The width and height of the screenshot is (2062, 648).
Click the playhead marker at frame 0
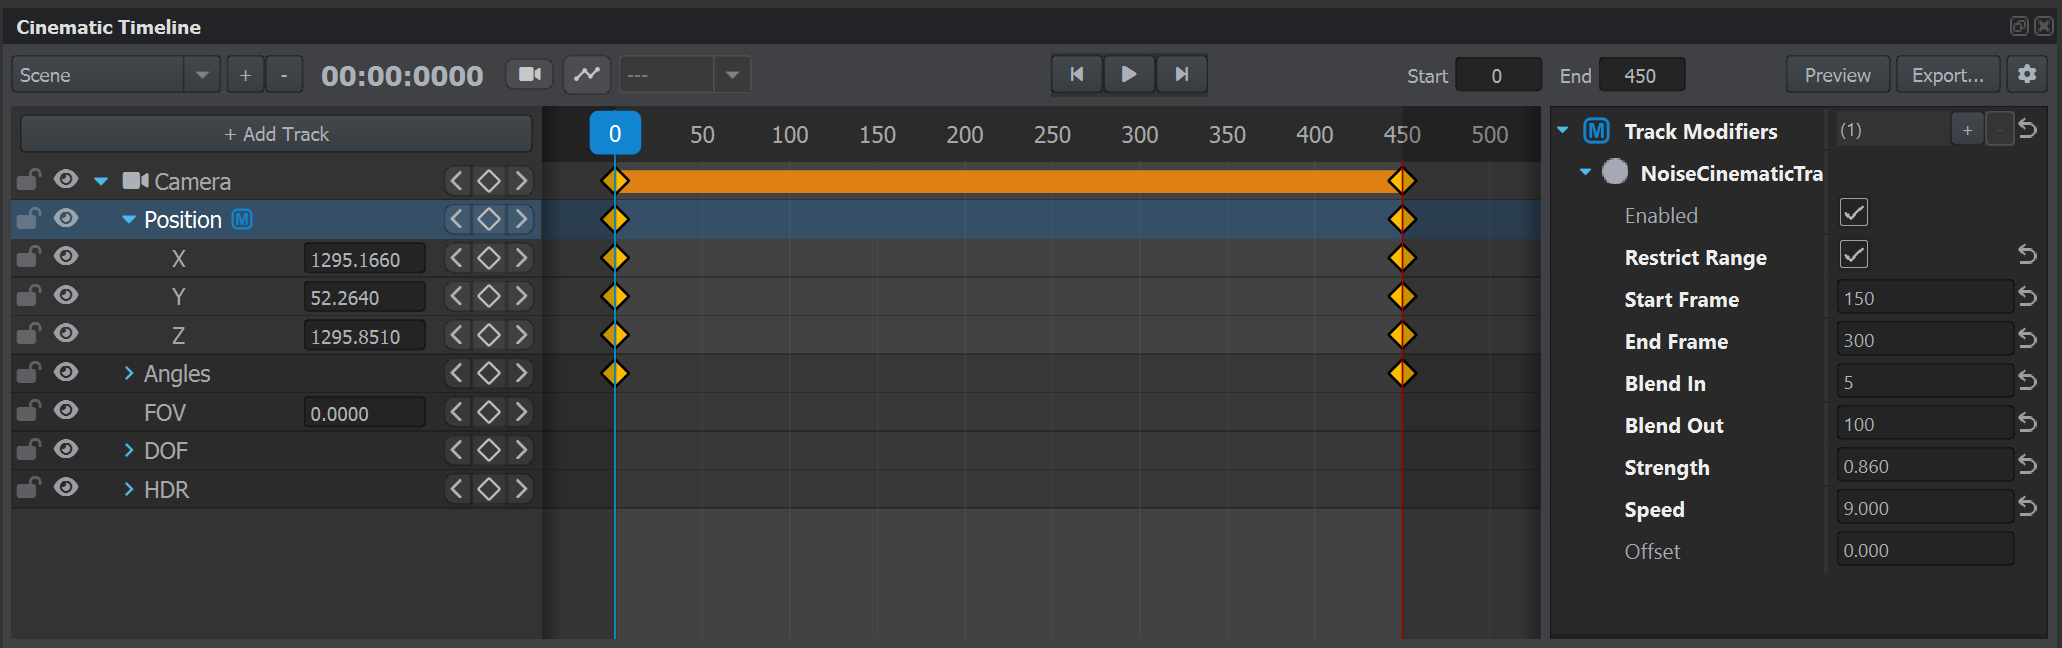(615, 134)
